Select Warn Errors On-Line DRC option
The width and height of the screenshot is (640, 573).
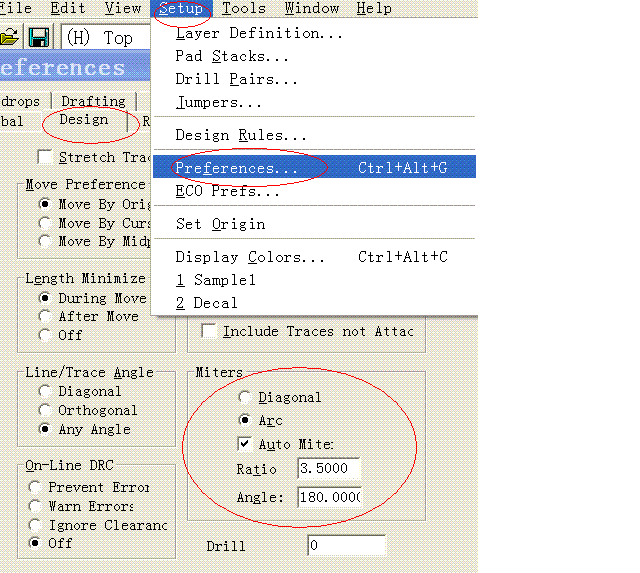pyautogui.click(x=35, y=506)
